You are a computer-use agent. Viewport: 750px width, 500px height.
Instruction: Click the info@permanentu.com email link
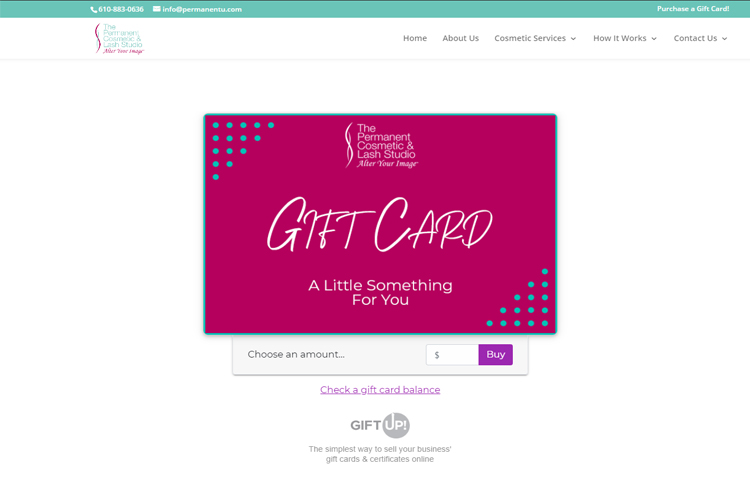tap(202, 9)
